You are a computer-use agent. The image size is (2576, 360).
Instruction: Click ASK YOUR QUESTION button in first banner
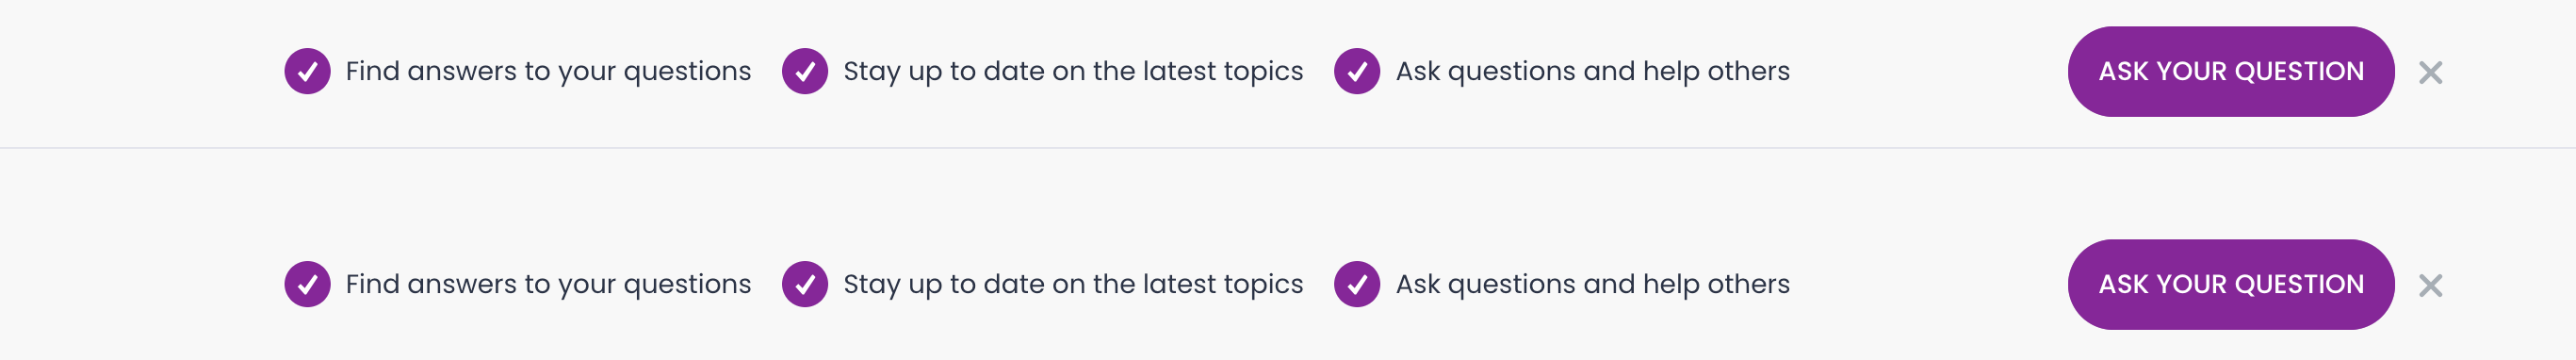(x=2231, y=71)
